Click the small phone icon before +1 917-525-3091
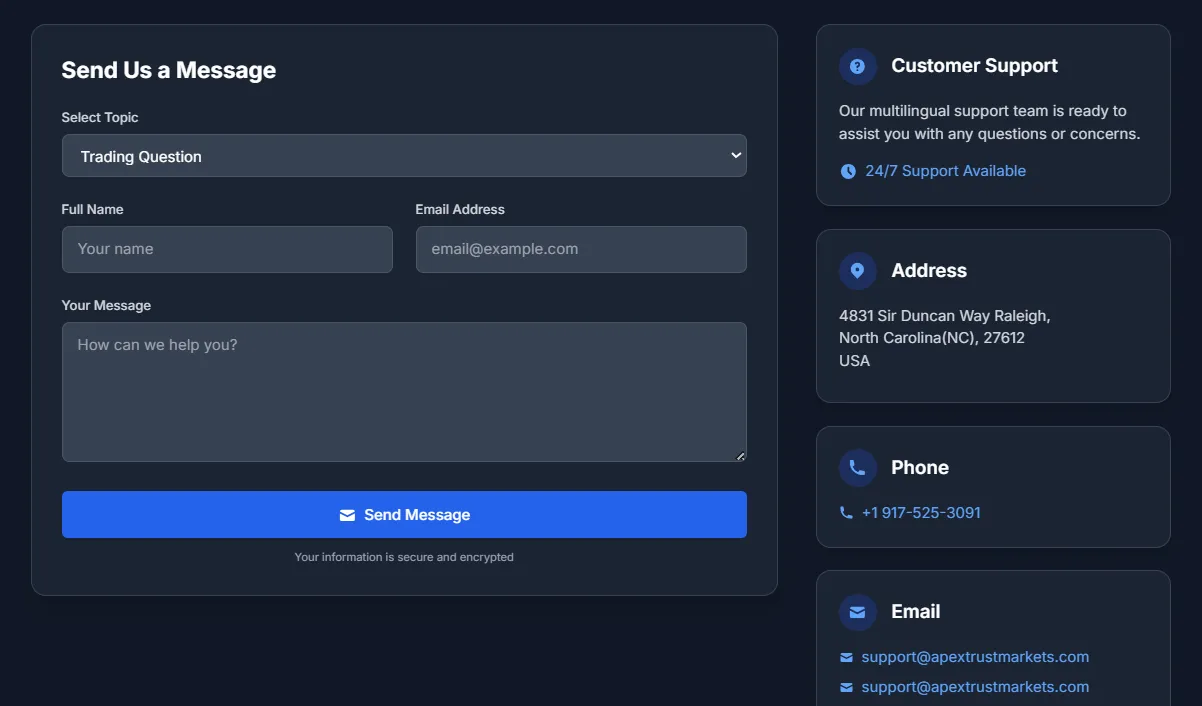Image resolution: width=1202 pixels, height=706 pixels. coord(847,513)
